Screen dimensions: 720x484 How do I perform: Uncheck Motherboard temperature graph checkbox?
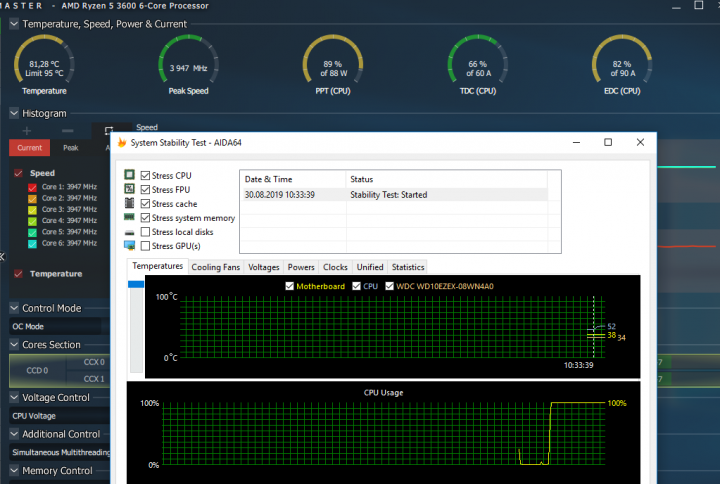289,286
